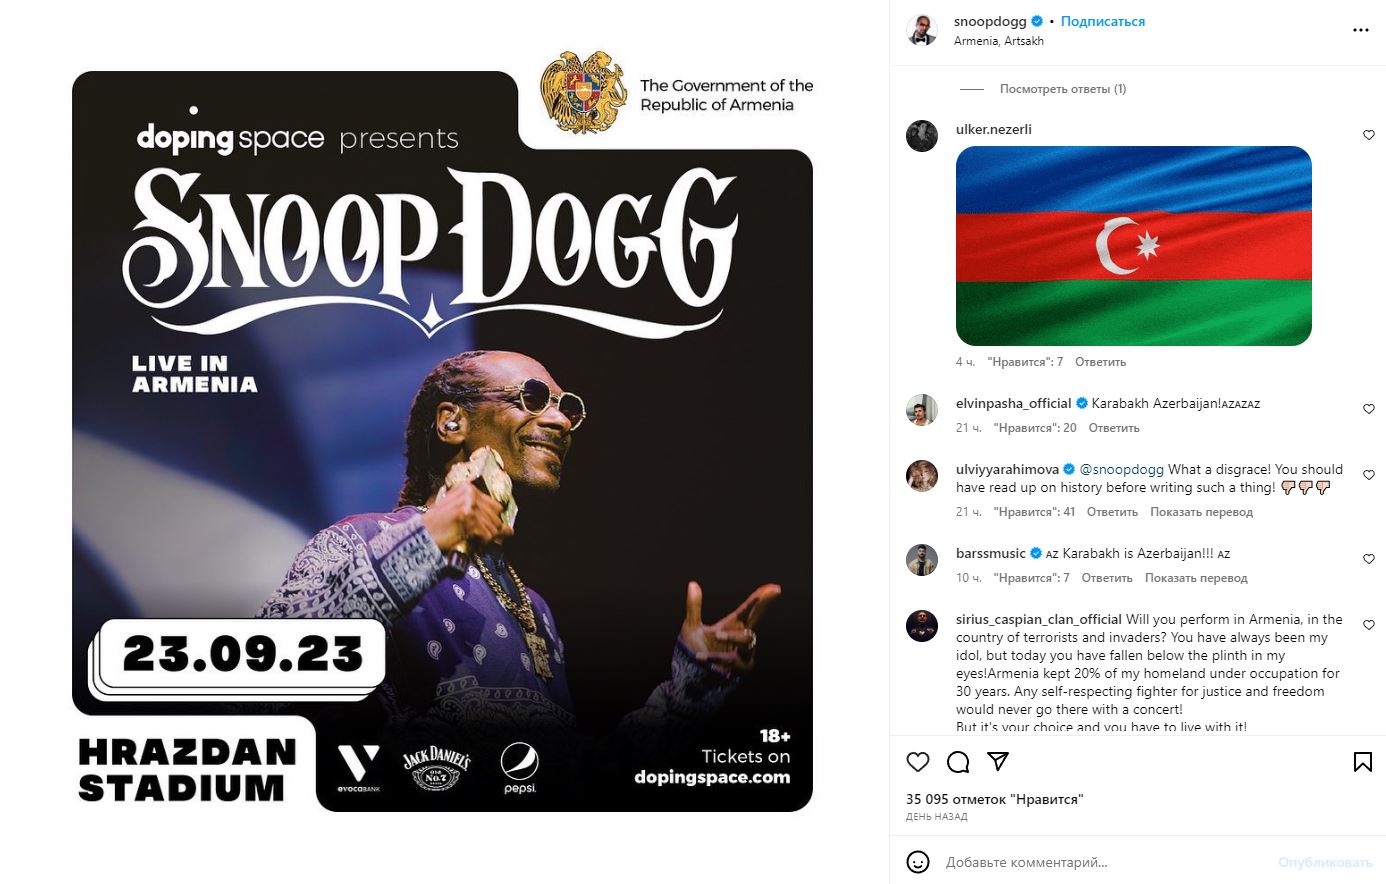The width and height of the screenshot is (1386, 884).
Task: Like barssmusic's comment heart
Action: [1369, 559]
